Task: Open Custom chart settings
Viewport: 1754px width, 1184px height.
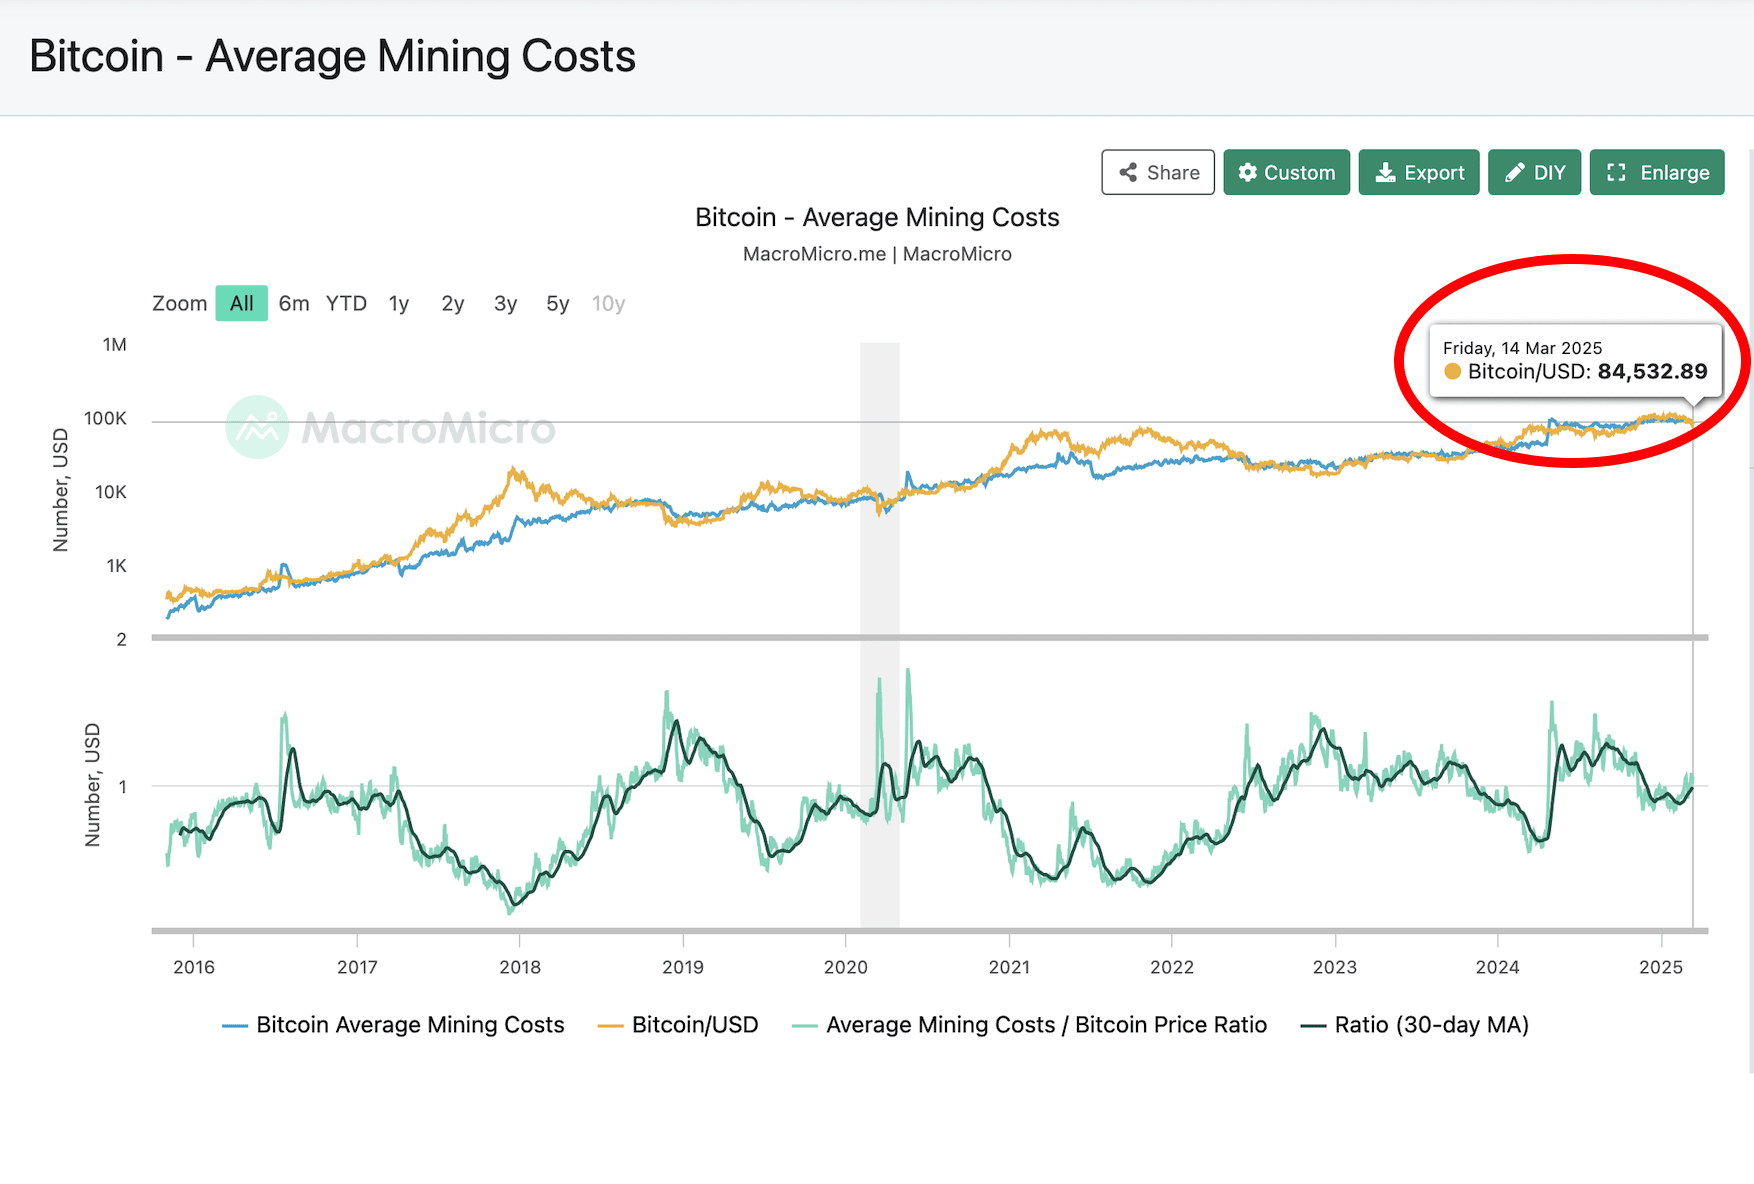Action: pyautogui.click(x=1286, y=173)
